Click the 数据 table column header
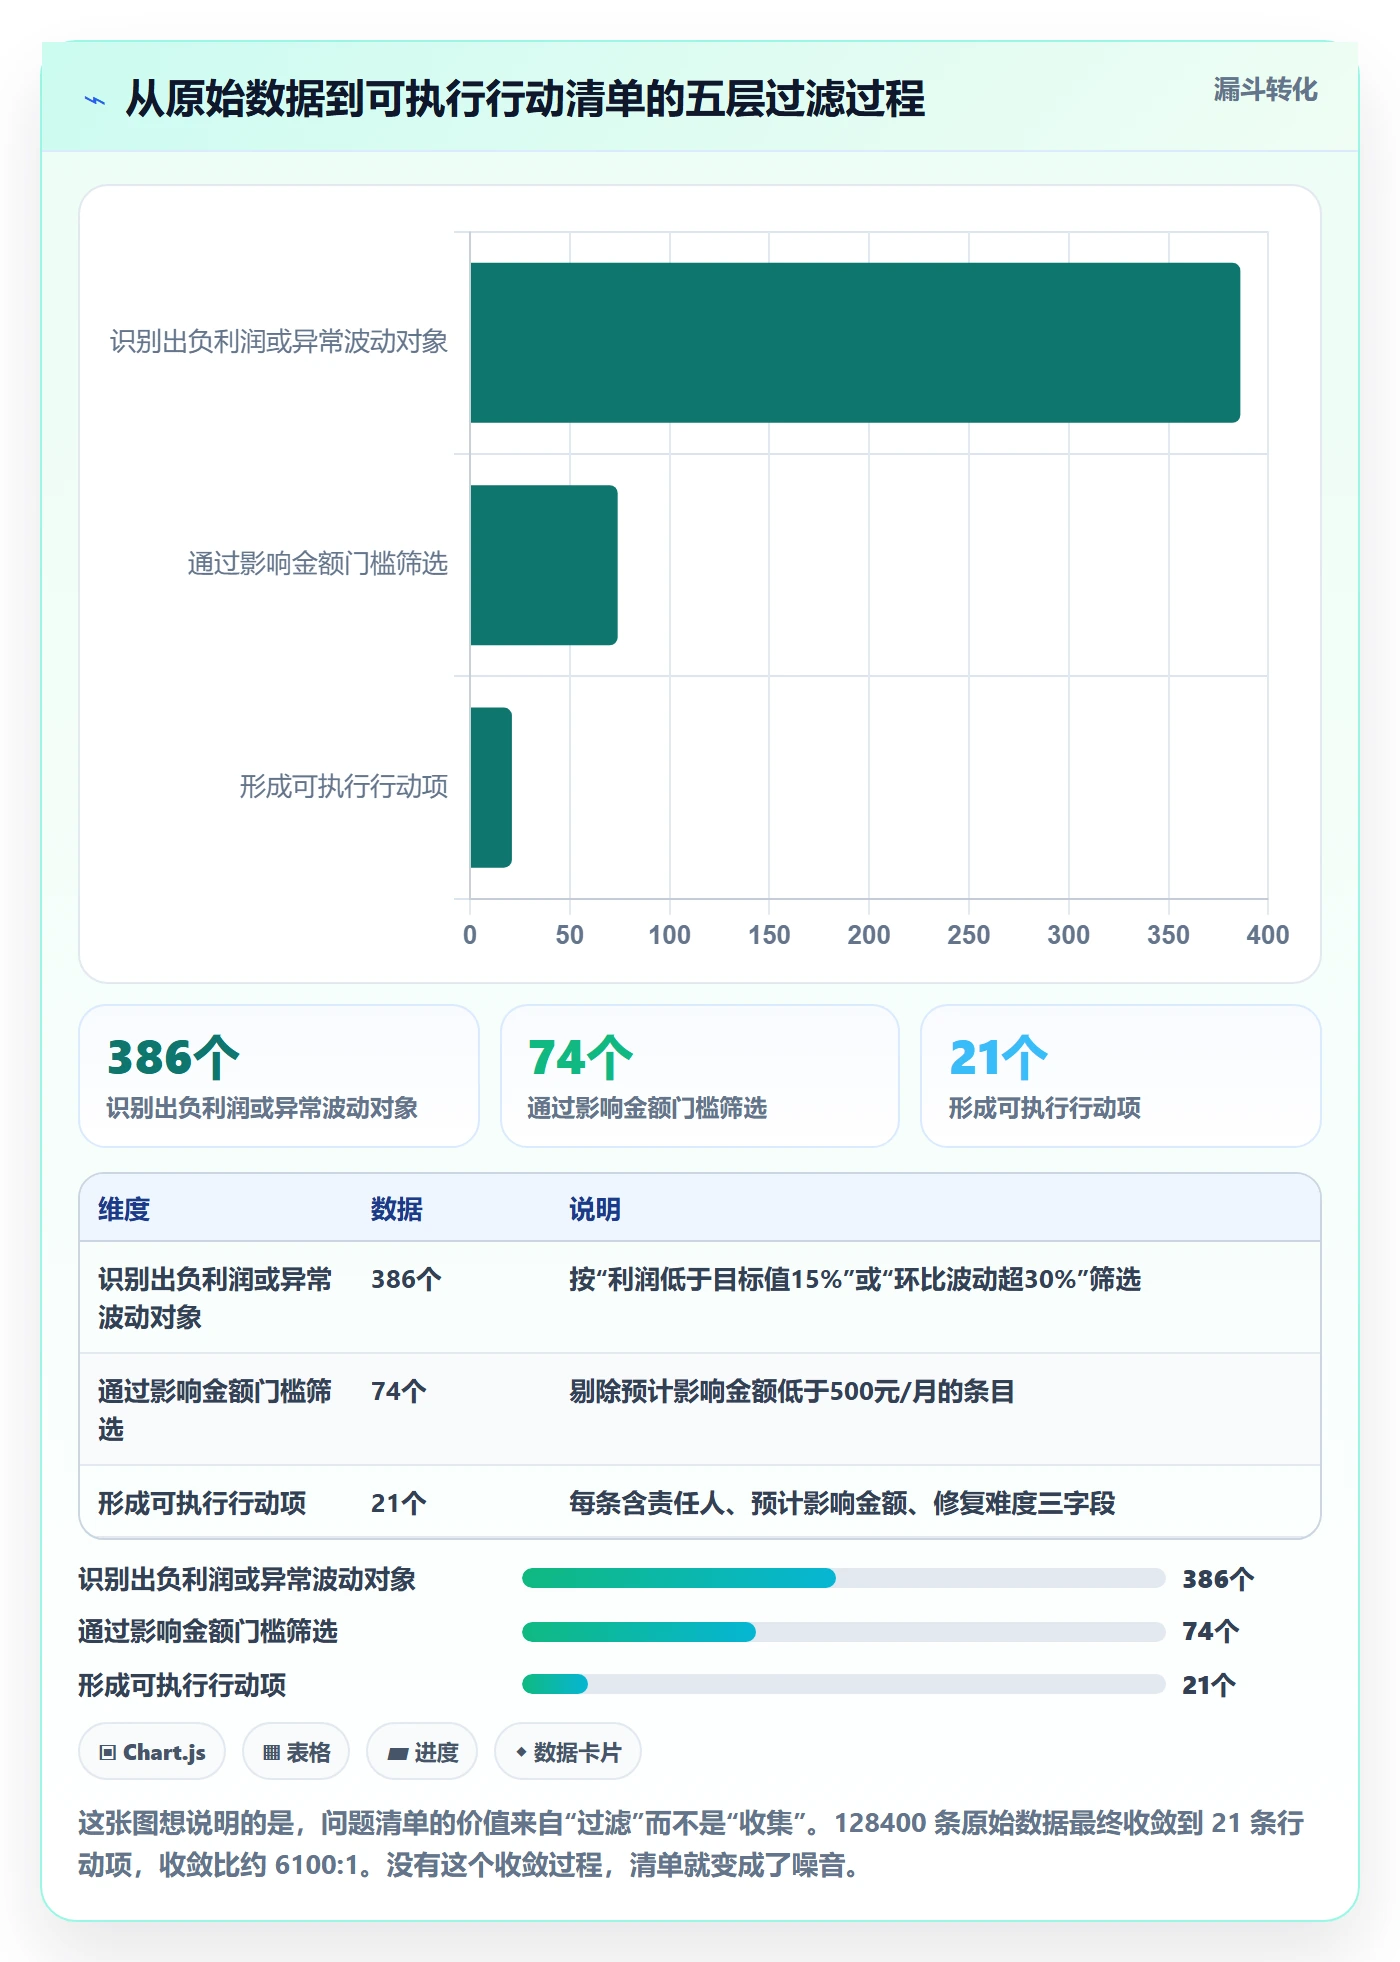The width and height of the screenshot is (1400, 1962). coord(397,1209)
